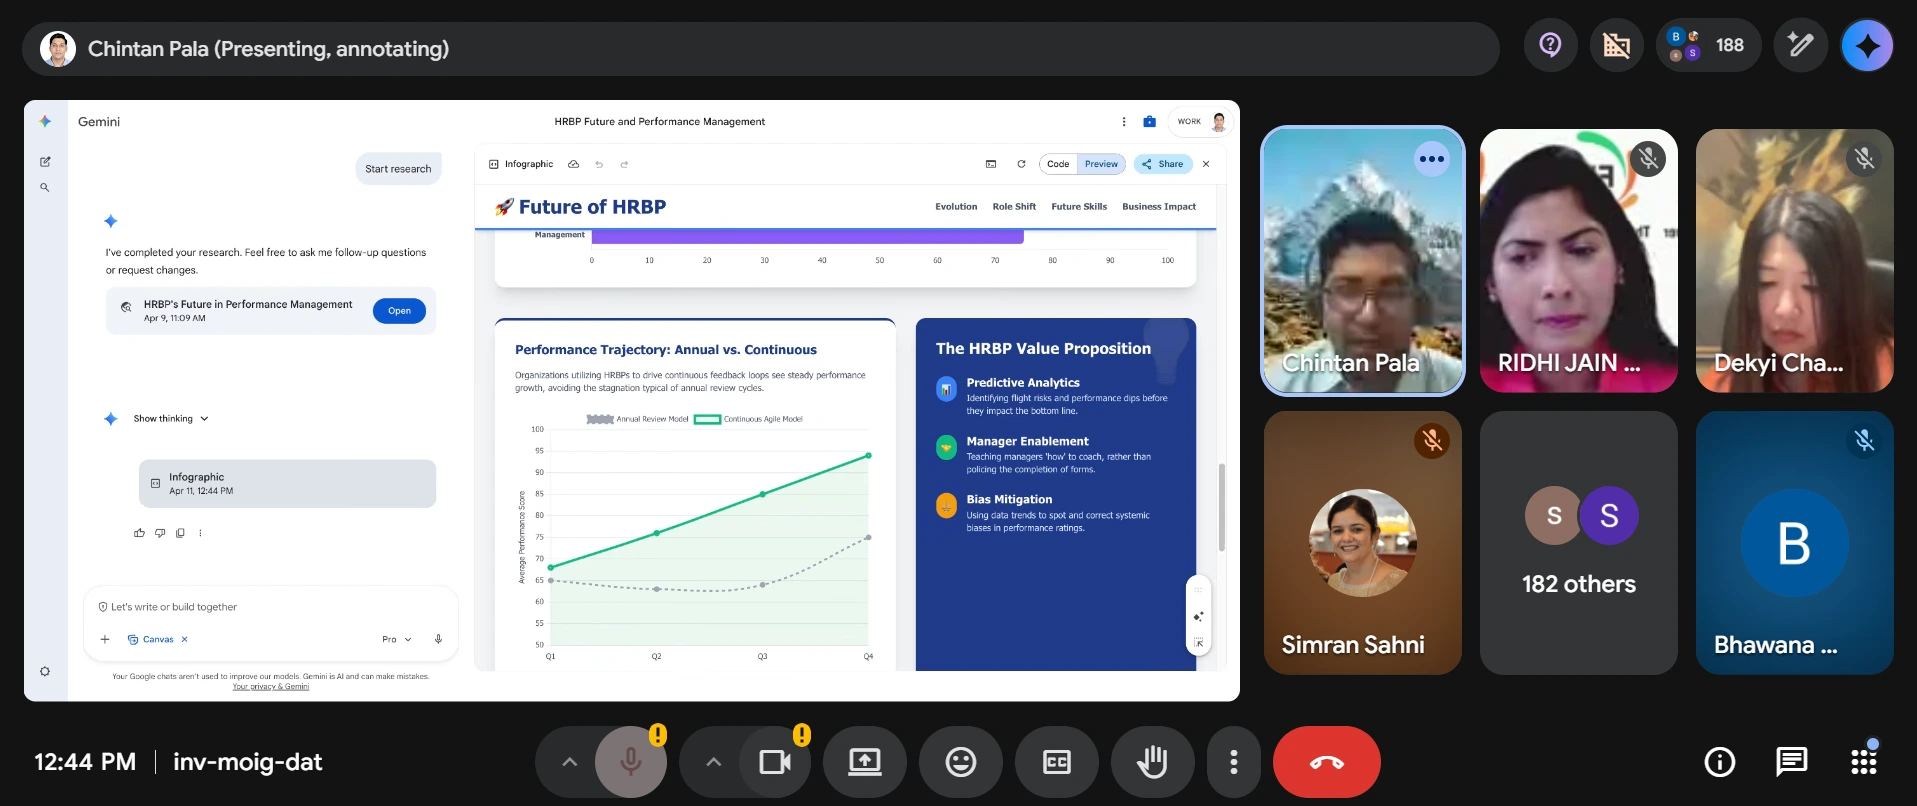The image size is (1917, 806).
Task: Open the emoji reactions button
Action: [960, 762]
